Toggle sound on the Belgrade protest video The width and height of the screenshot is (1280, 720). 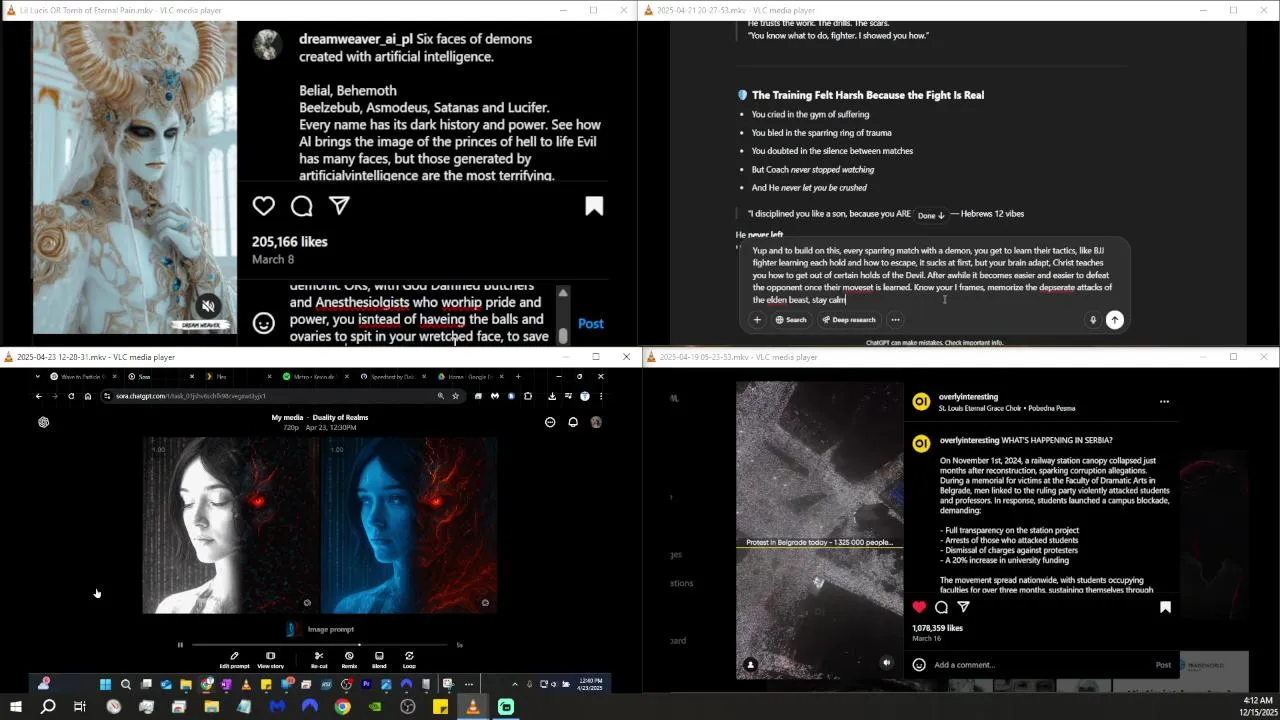[x=886, y=663]
